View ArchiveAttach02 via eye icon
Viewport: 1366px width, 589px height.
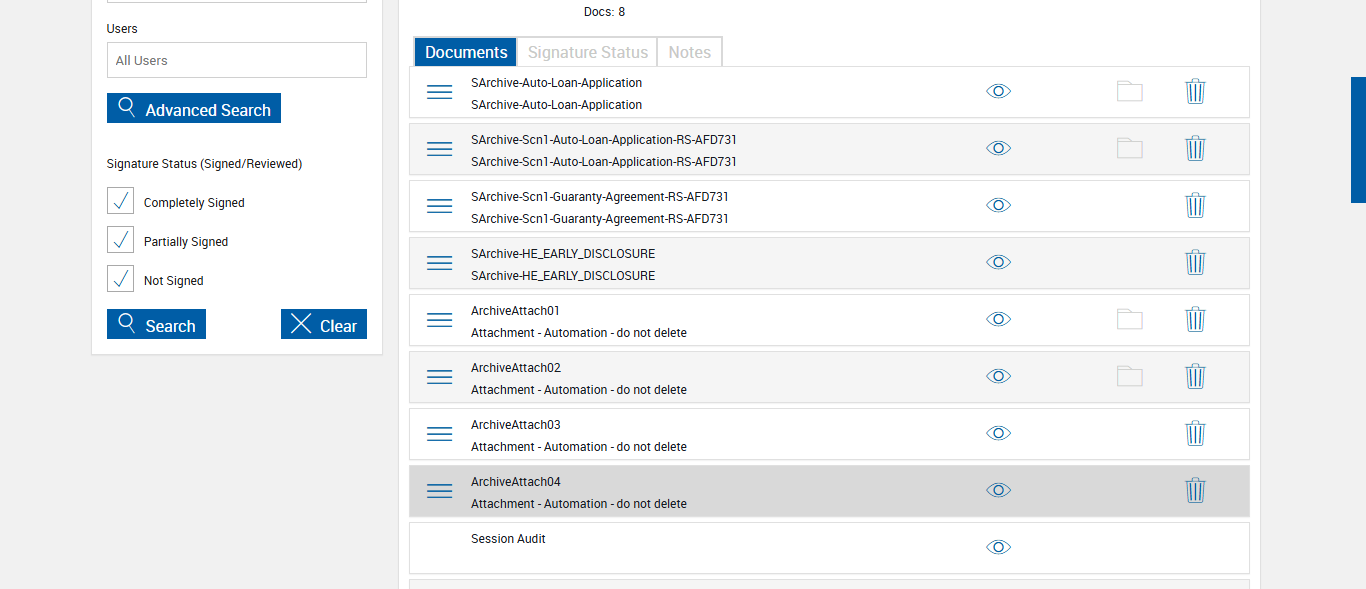[999, 376]
